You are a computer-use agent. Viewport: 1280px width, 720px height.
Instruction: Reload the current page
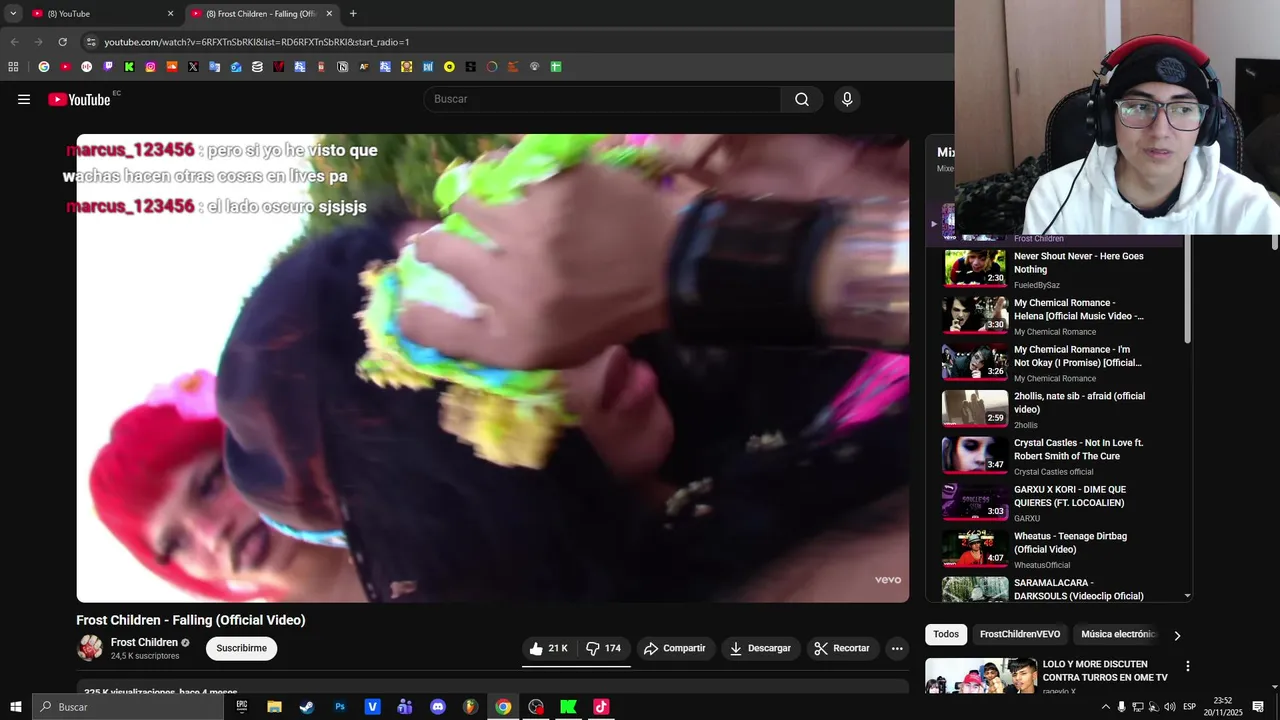pyautogui.click(x=62, y=42)
